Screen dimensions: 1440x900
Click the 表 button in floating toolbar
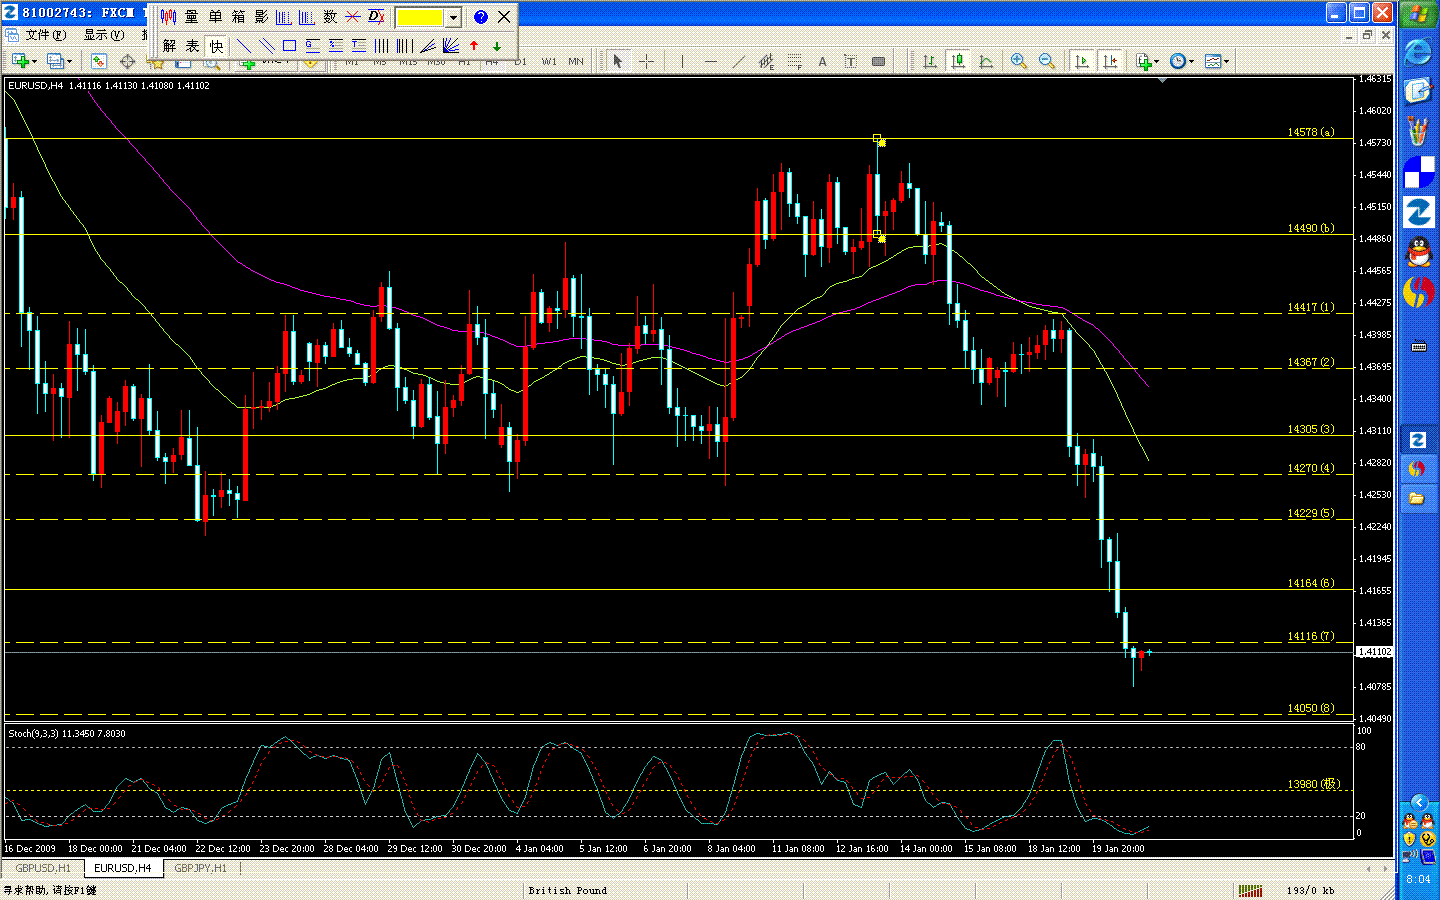pos(193,46)
